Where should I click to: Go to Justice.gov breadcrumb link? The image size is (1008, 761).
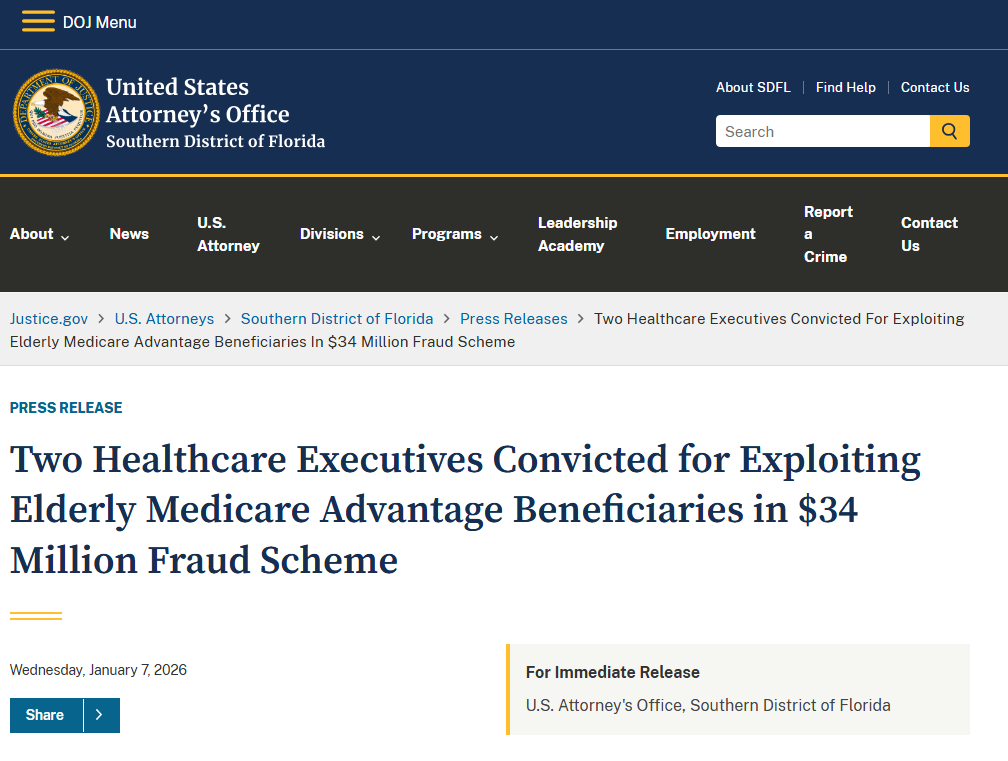click(49, 319)
